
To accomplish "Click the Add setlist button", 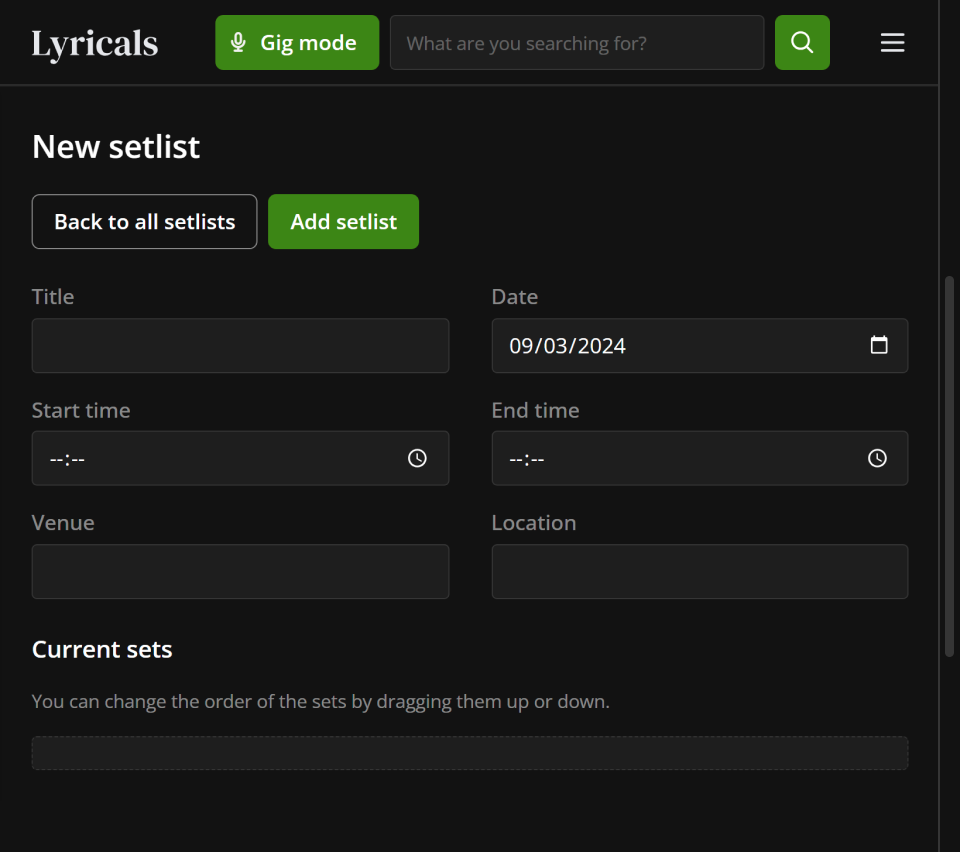I will pos(343,221).
